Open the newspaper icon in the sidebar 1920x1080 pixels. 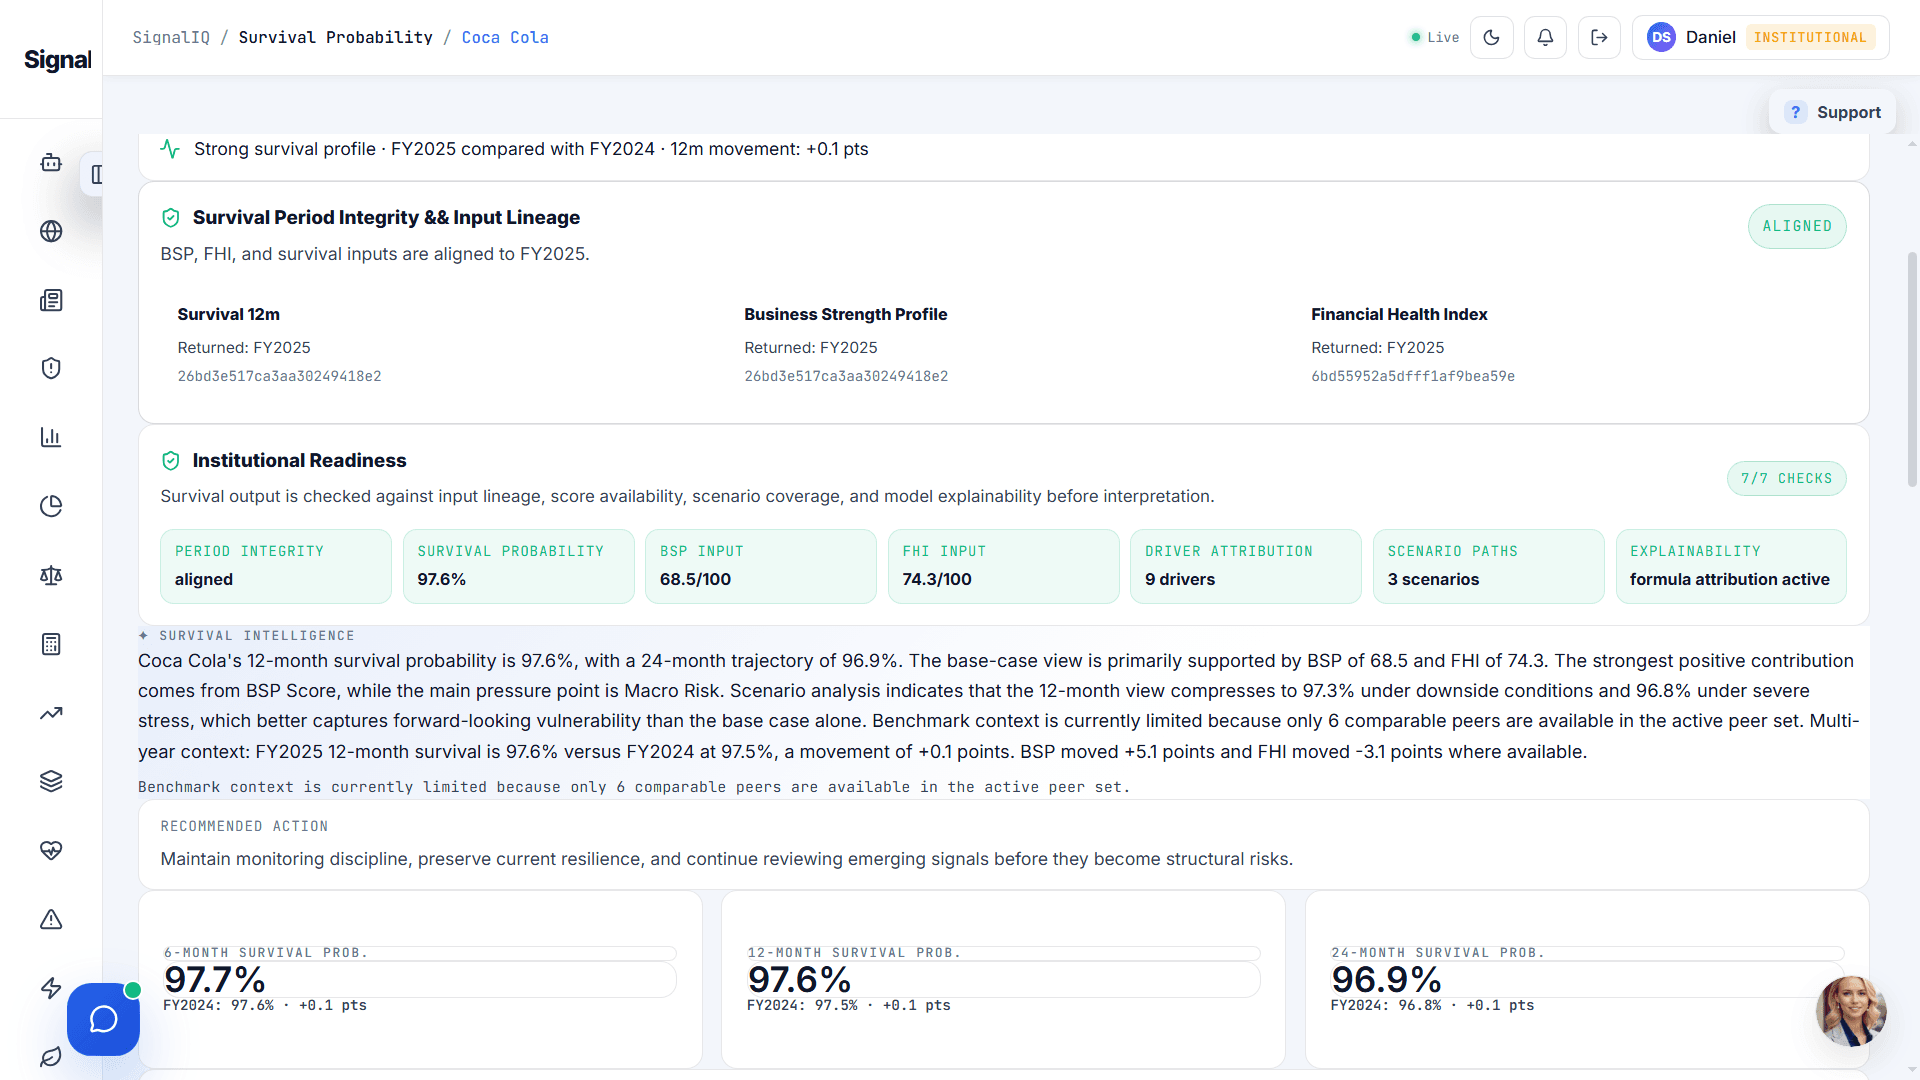click(51, 300)
